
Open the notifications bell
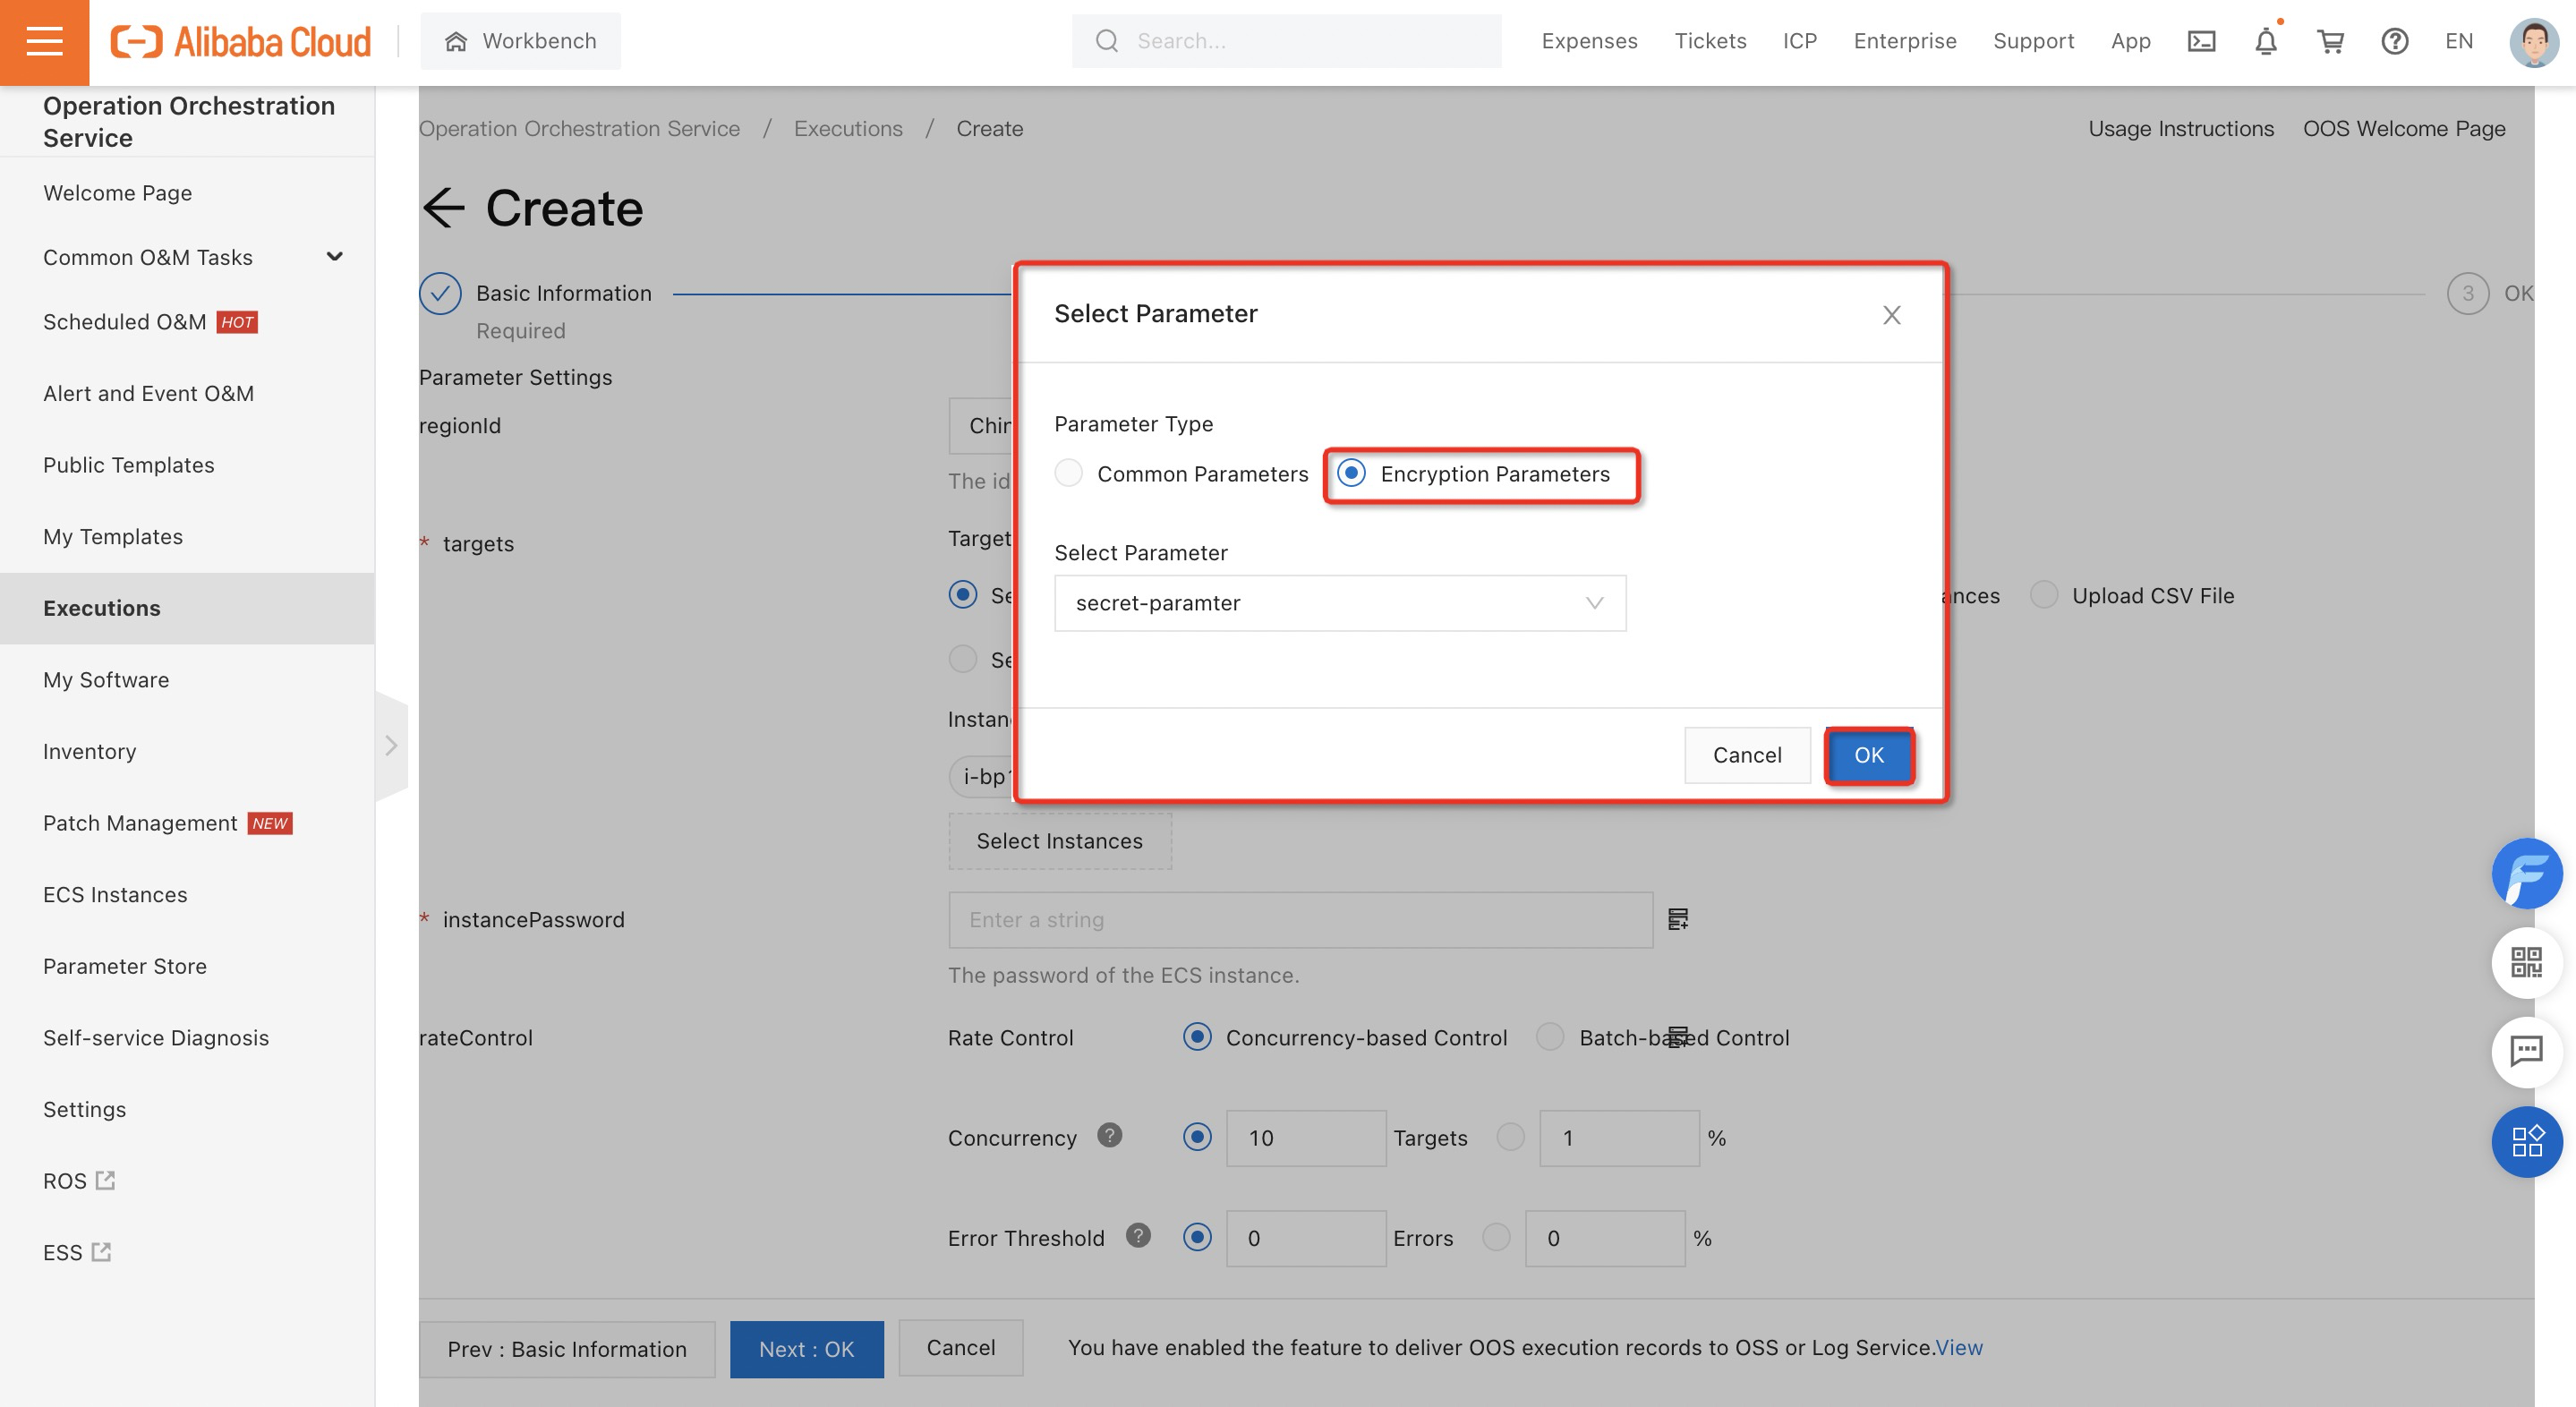point(2266,41)
